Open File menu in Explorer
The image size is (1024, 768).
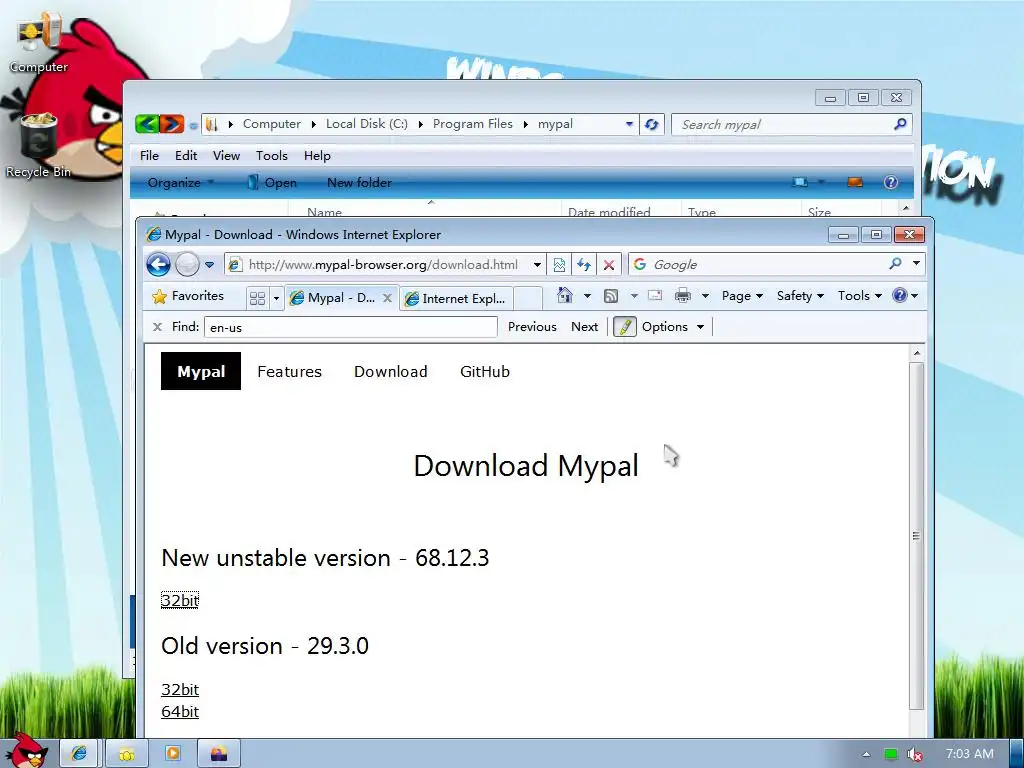pos(149,155)
